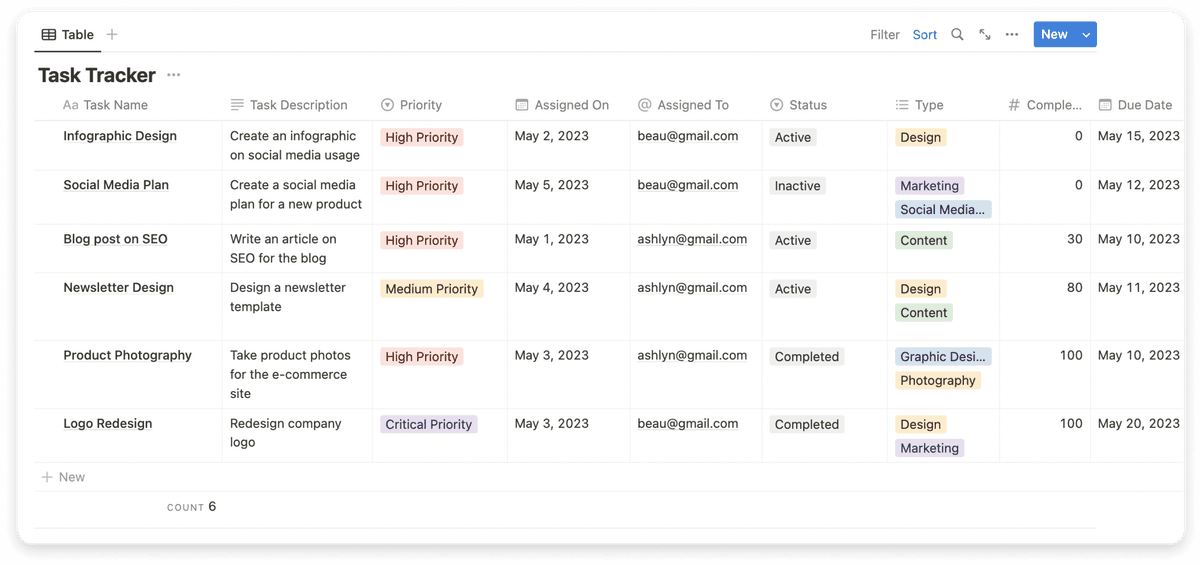1200x565 pixels.
Task: Click the search magnifier icon
Action: (x=957, y=34)
